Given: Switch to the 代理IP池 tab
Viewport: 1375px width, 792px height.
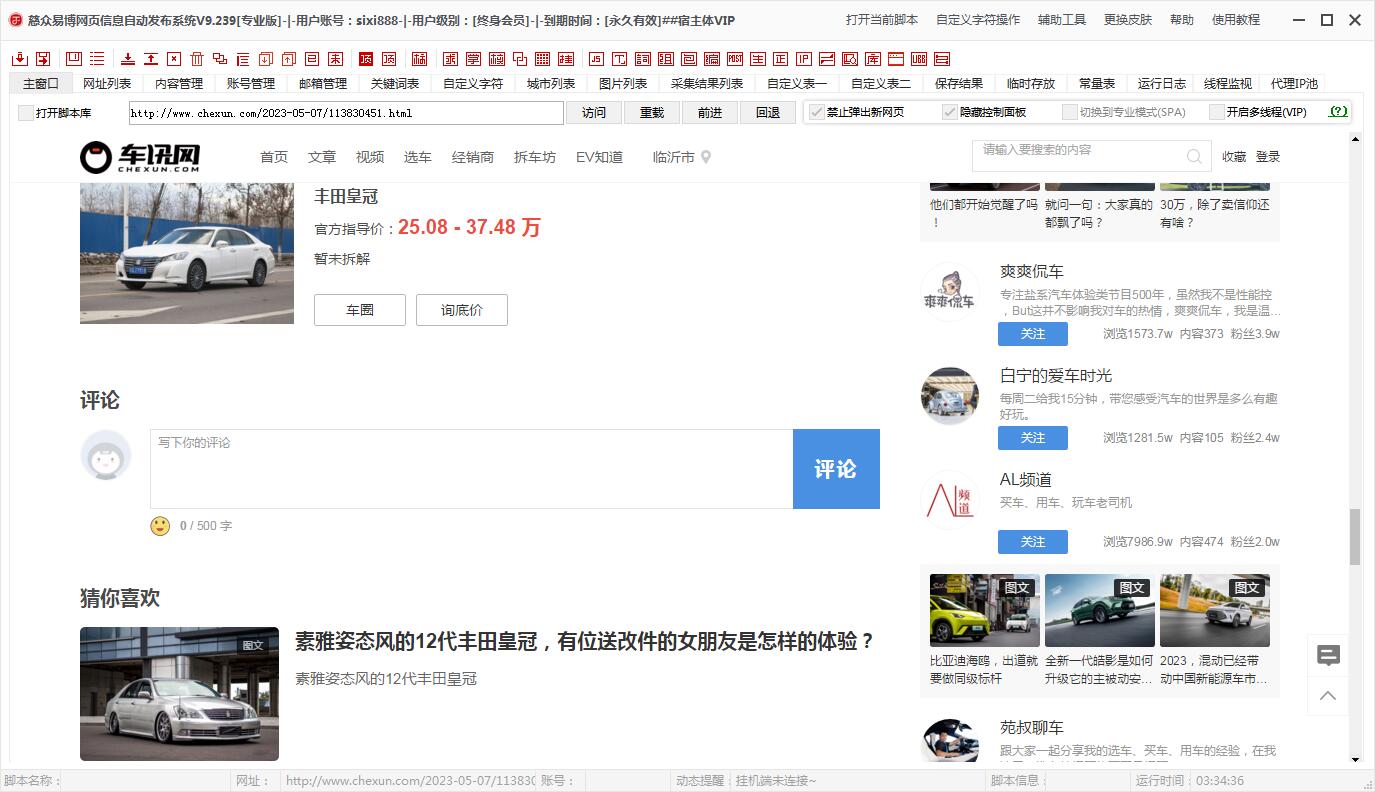Looking at the screenshot, I should [x=1294, y=84].
